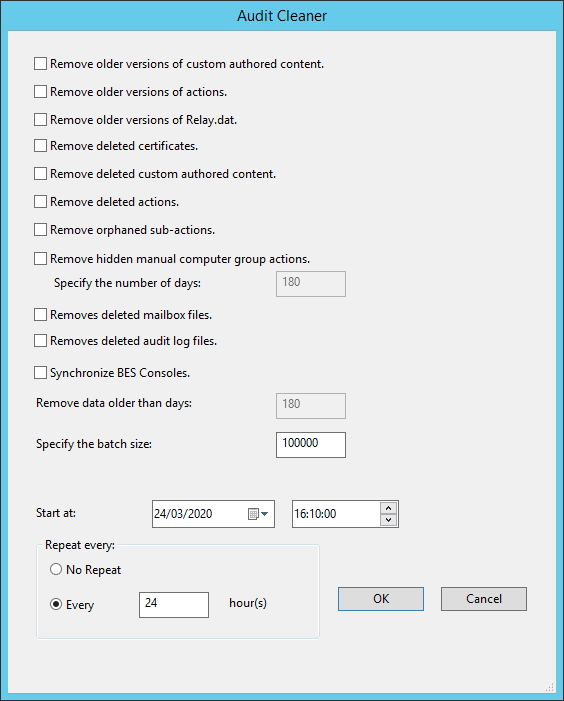Click the 'Remove data older than days:' label
This screenshot has height=701, width=564.
click(x=114, y=403)
